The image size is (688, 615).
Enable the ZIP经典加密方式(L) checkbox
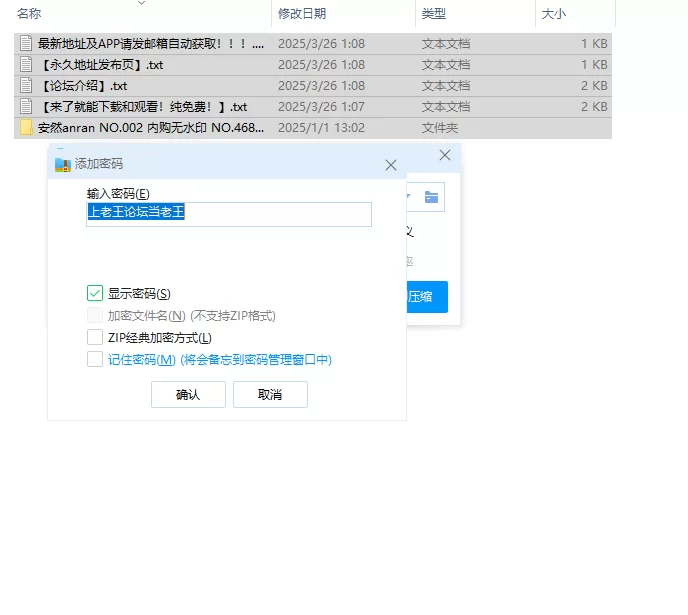pos(95,337)
